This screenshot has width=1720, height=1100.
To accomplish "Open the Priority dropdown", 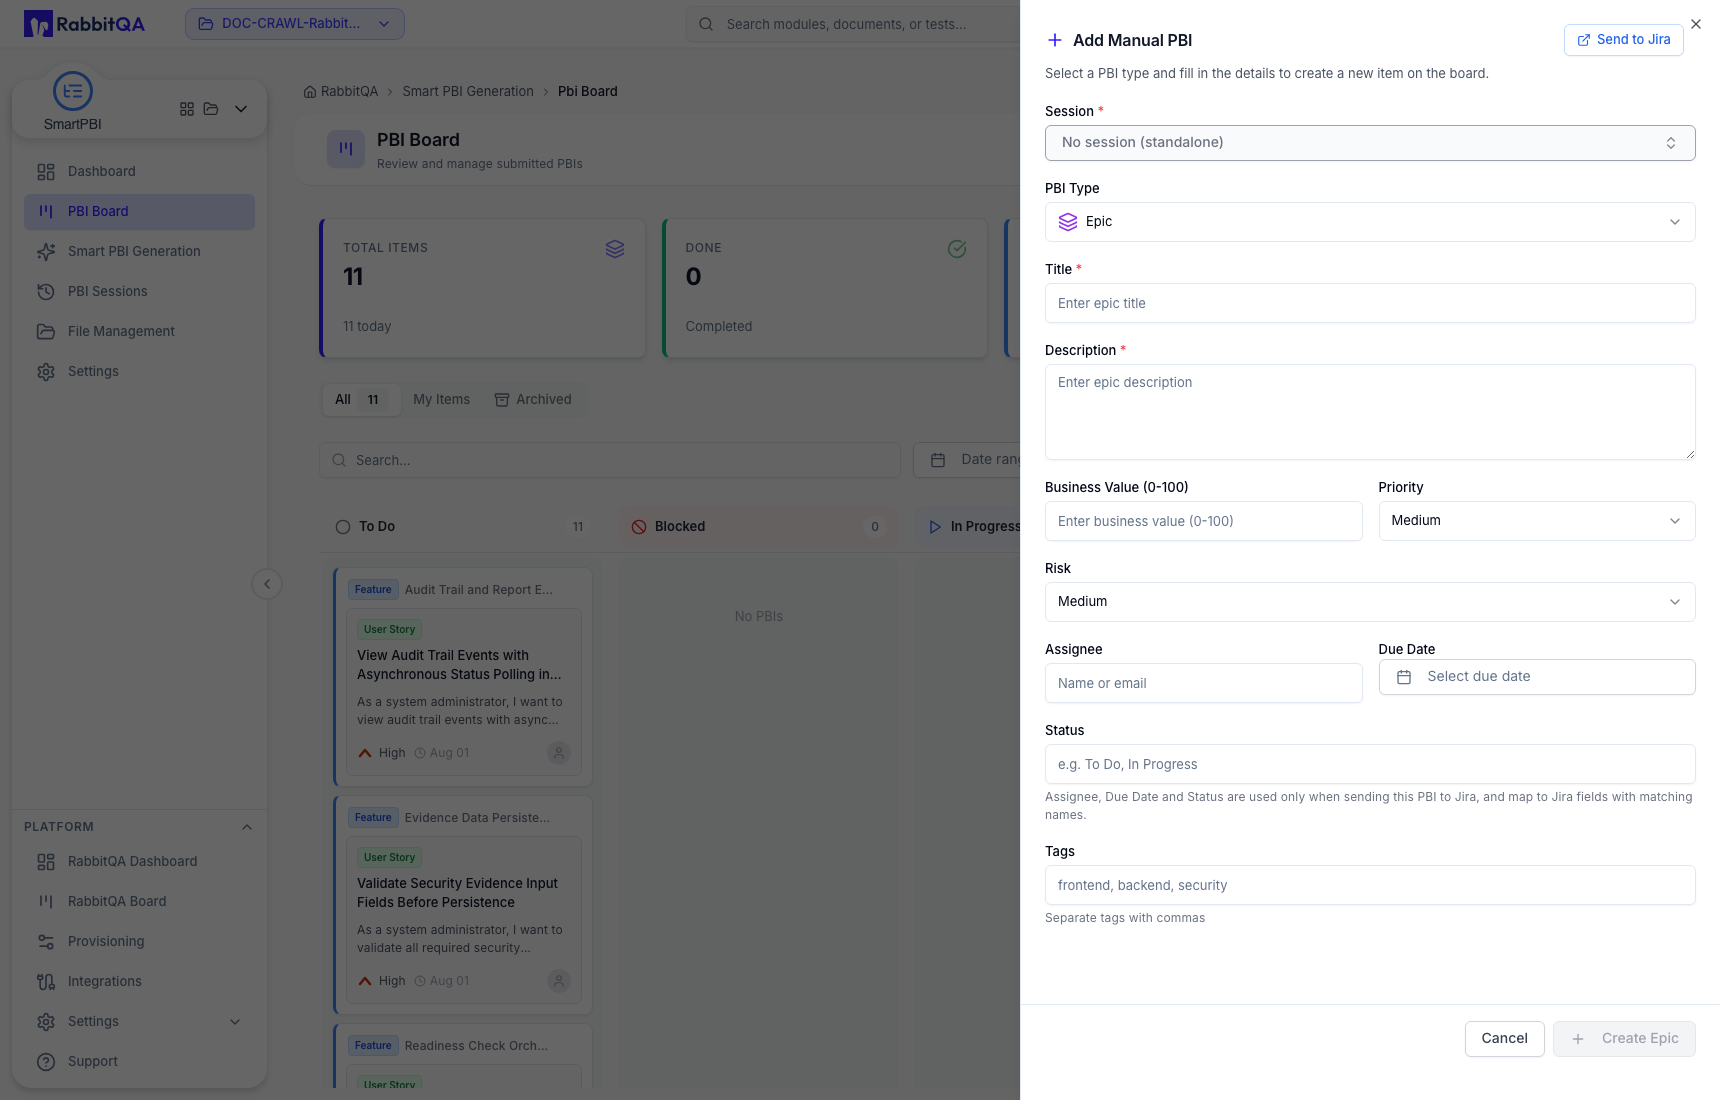I will click(1537, 521).
